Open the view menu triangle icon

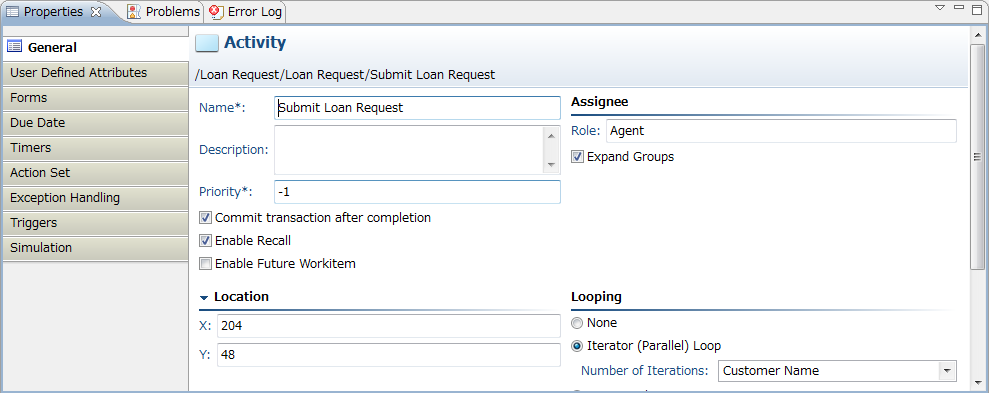pos(940,8)
